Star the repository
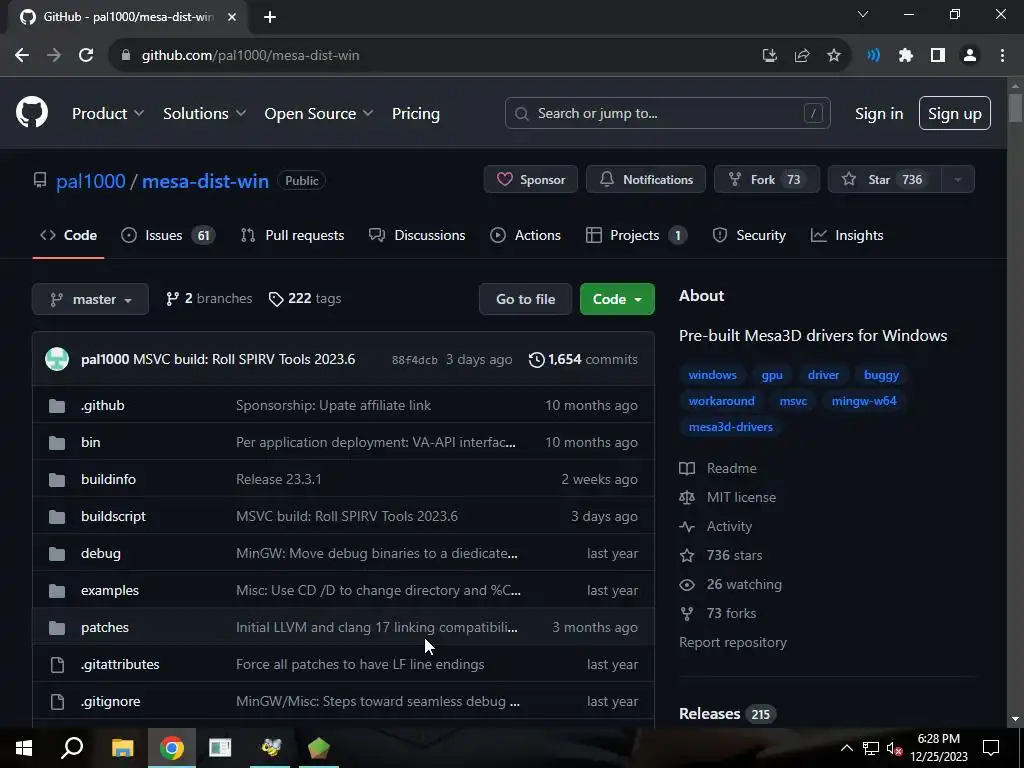Viewport: 1024px width, 768px height. point(884,180)
